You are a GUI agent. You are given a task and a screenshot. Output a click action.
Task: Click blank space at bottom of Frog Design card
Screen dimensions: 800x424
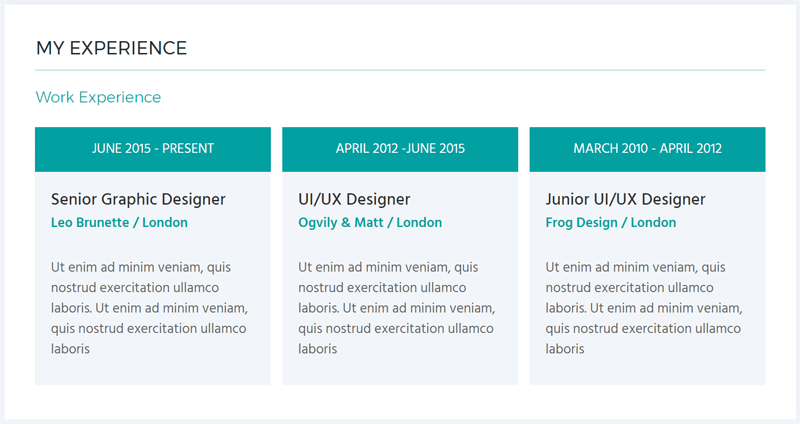click(647, 371)
